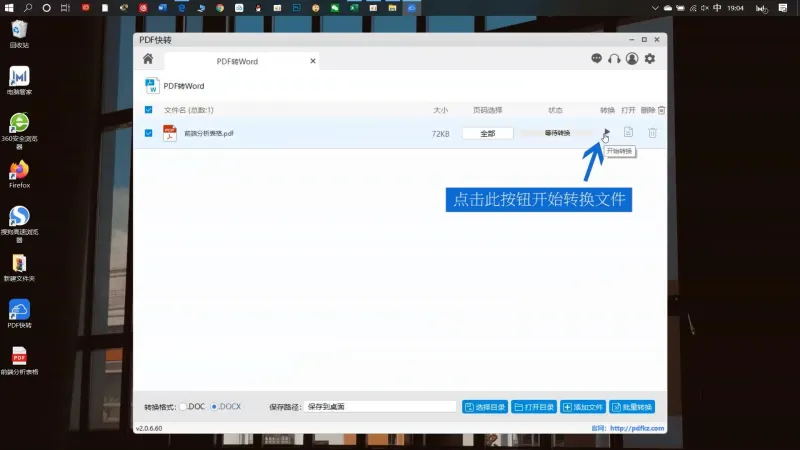Screen dimensions: 800x450
Task: Open converted document icon for 前端分析表格.pdf
Action: [629, 133]
